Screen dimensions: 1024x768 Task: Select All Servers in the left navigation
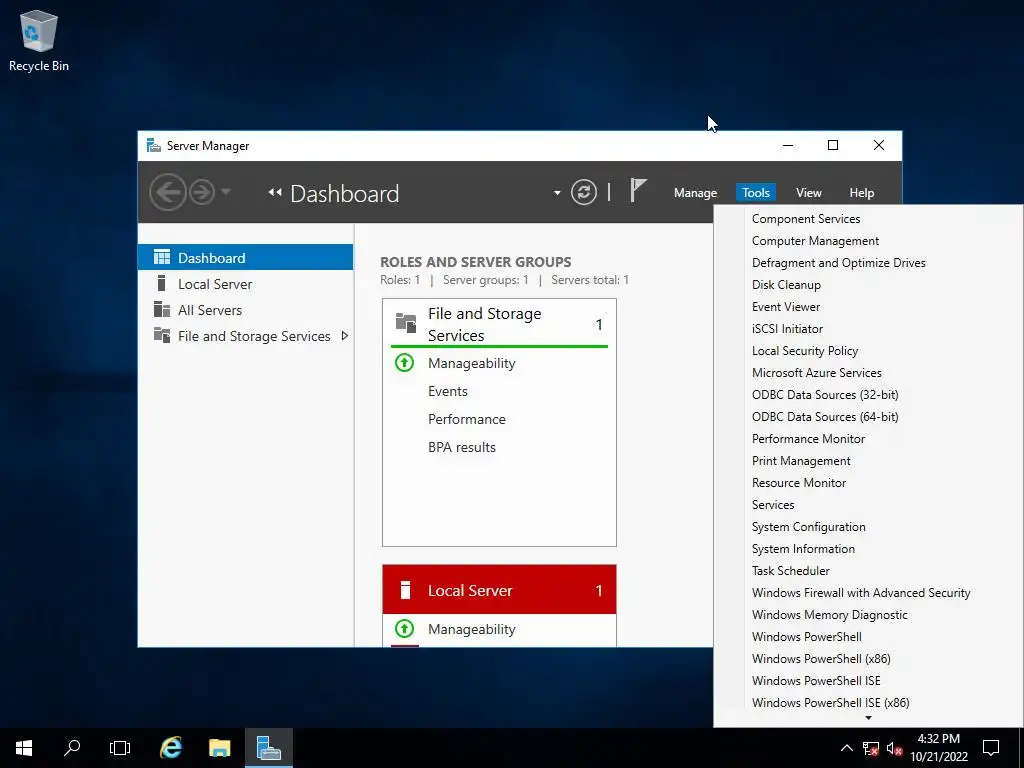click(246, 310)
